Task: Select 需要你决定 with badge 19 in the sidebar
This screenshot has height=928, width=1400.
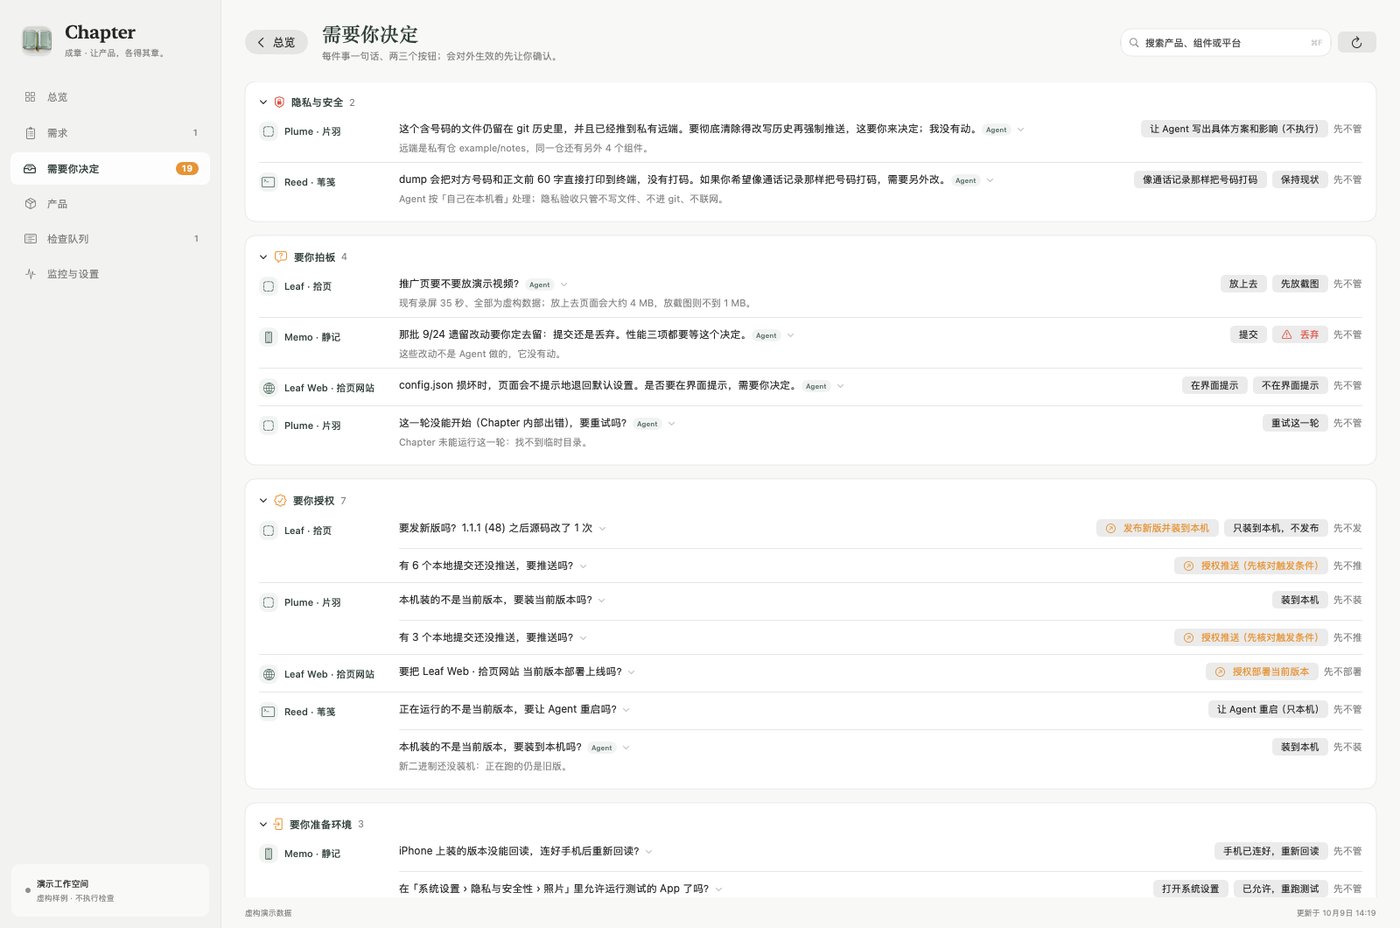Action: [110, 168]
